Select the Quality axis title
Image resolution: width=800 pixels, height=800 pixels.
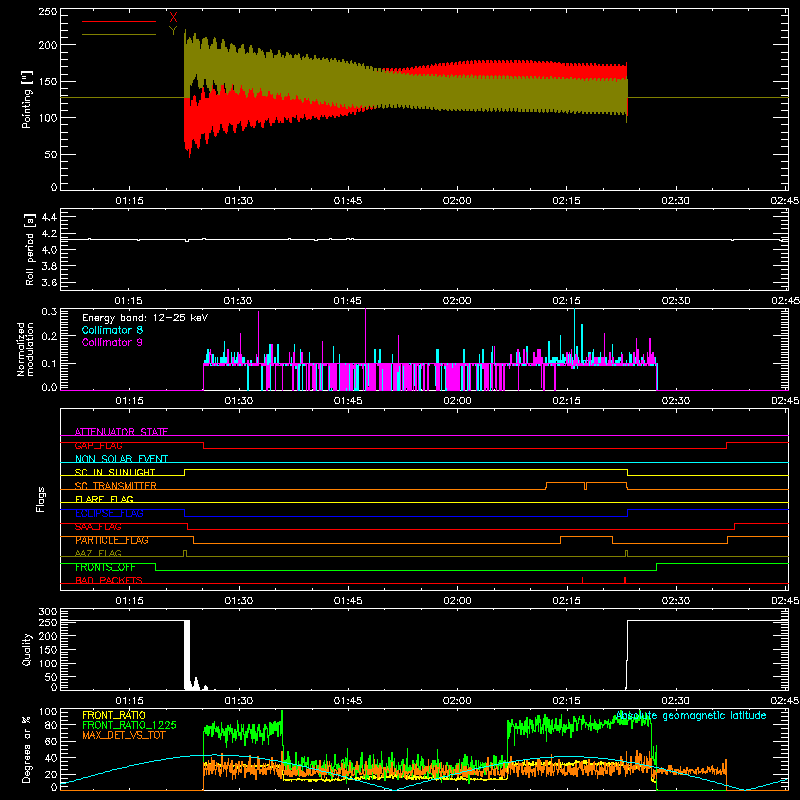[27, 650]
